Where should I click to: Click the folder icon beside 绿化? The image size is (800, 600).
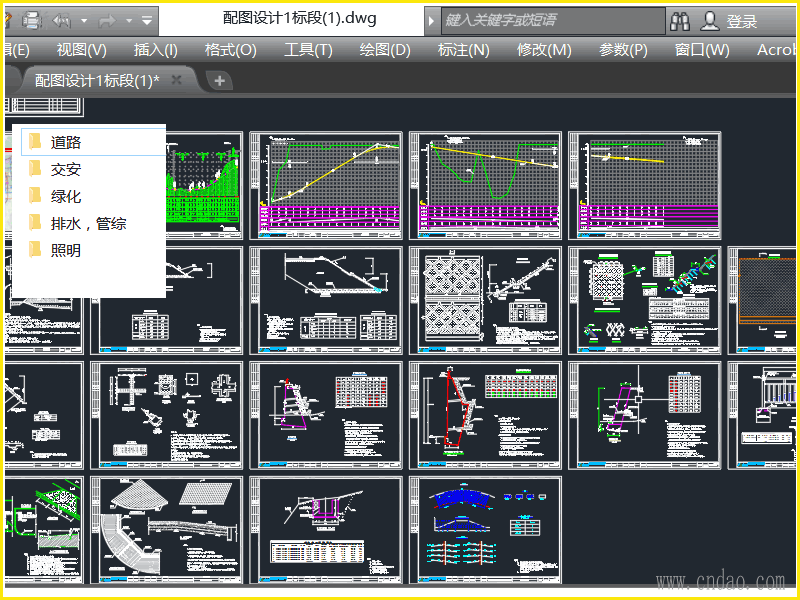click(35, 195)
